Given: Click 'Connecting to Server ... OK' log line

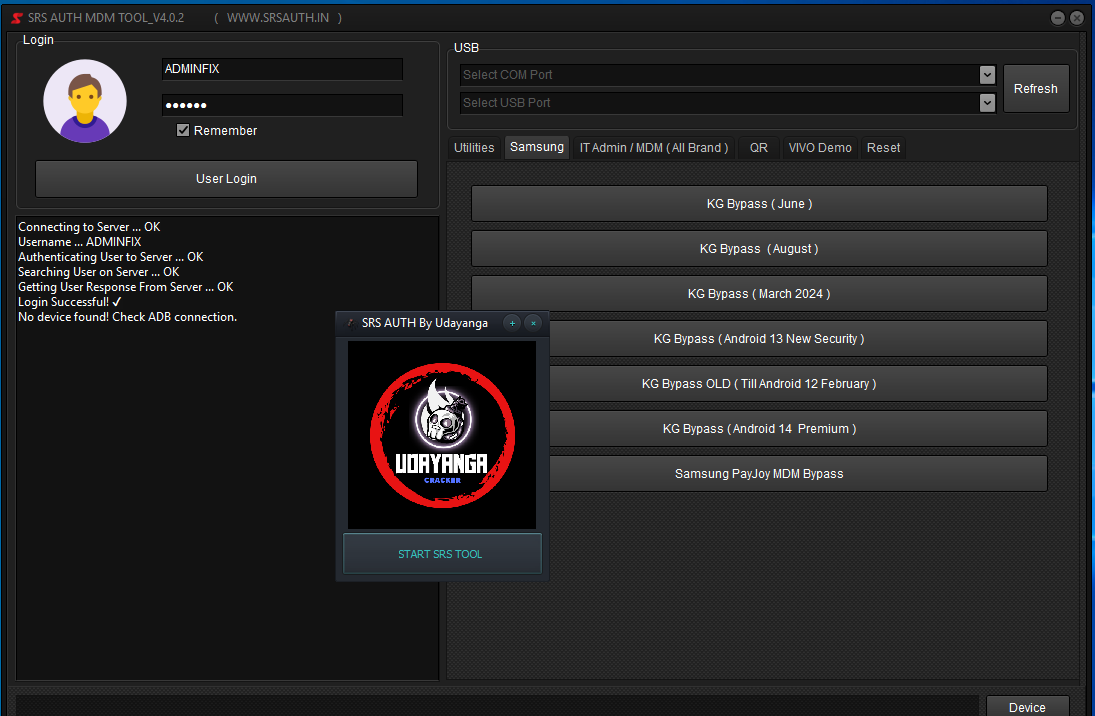Looking at the screenshot, I should (89, 227).
